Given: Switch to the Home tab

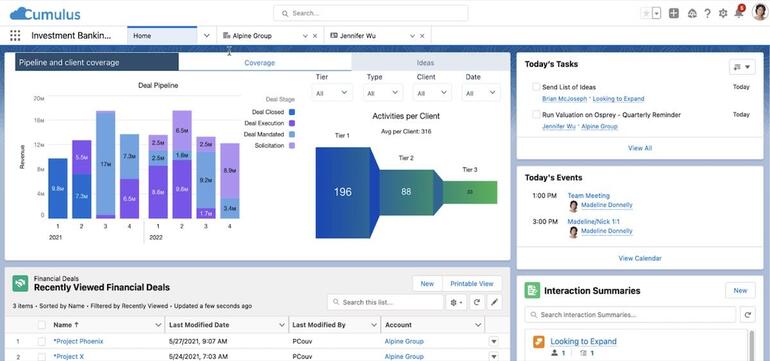Looking at the screenshot, I should (x=162, y=36).
